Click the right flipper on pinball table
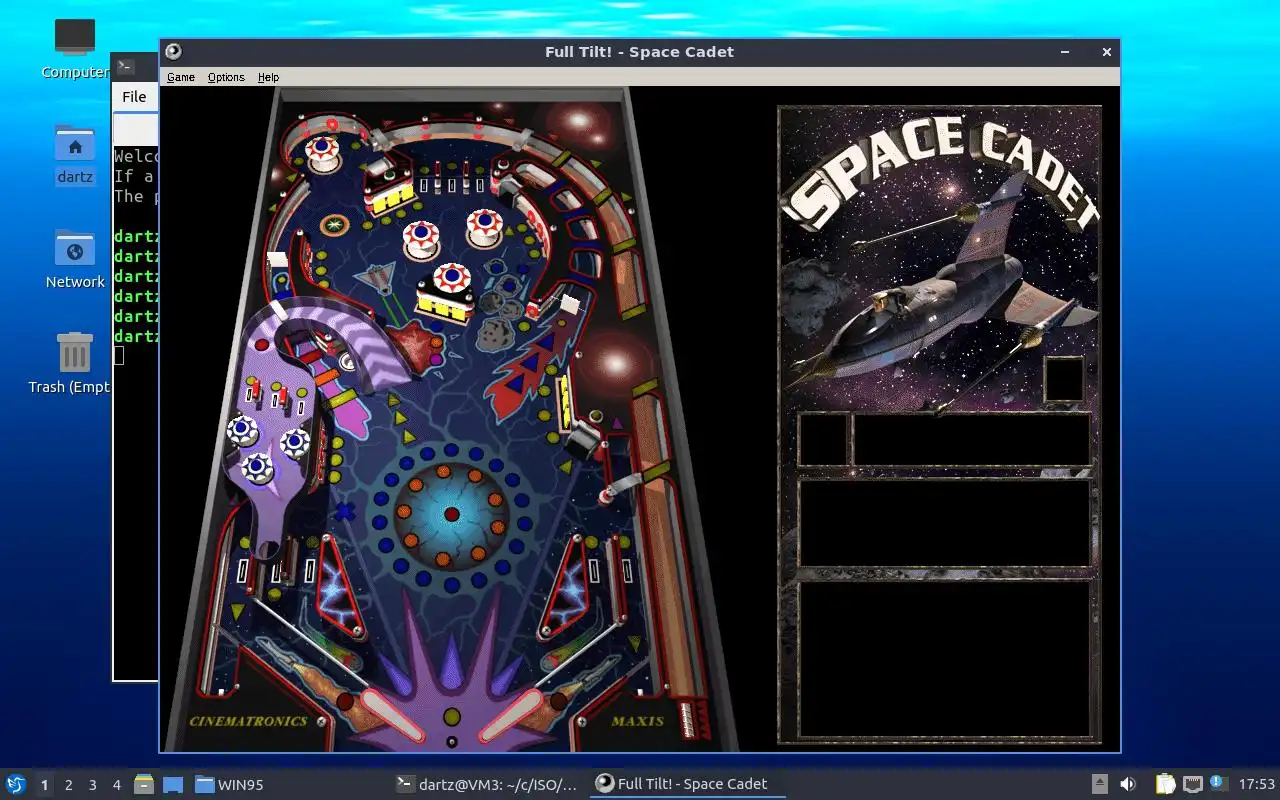This screenshot has width=1280, height=800. click(x=510, y=717)
